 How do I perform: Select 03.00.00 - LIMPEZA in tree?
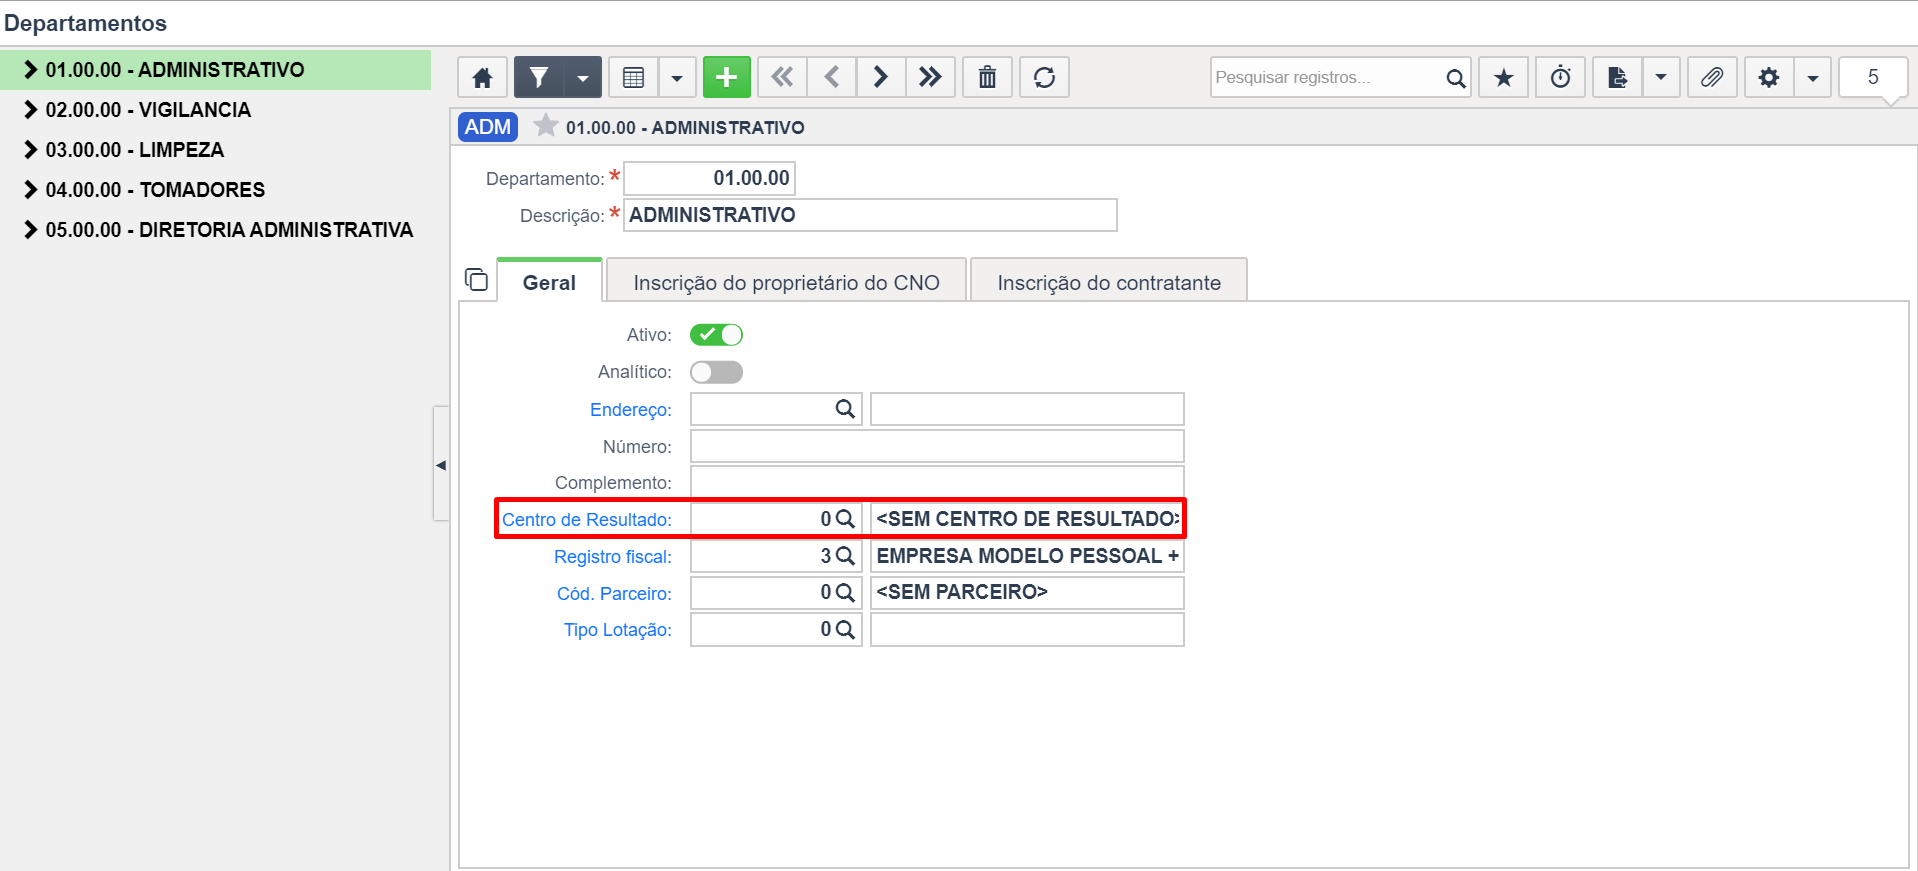[135, 150]
